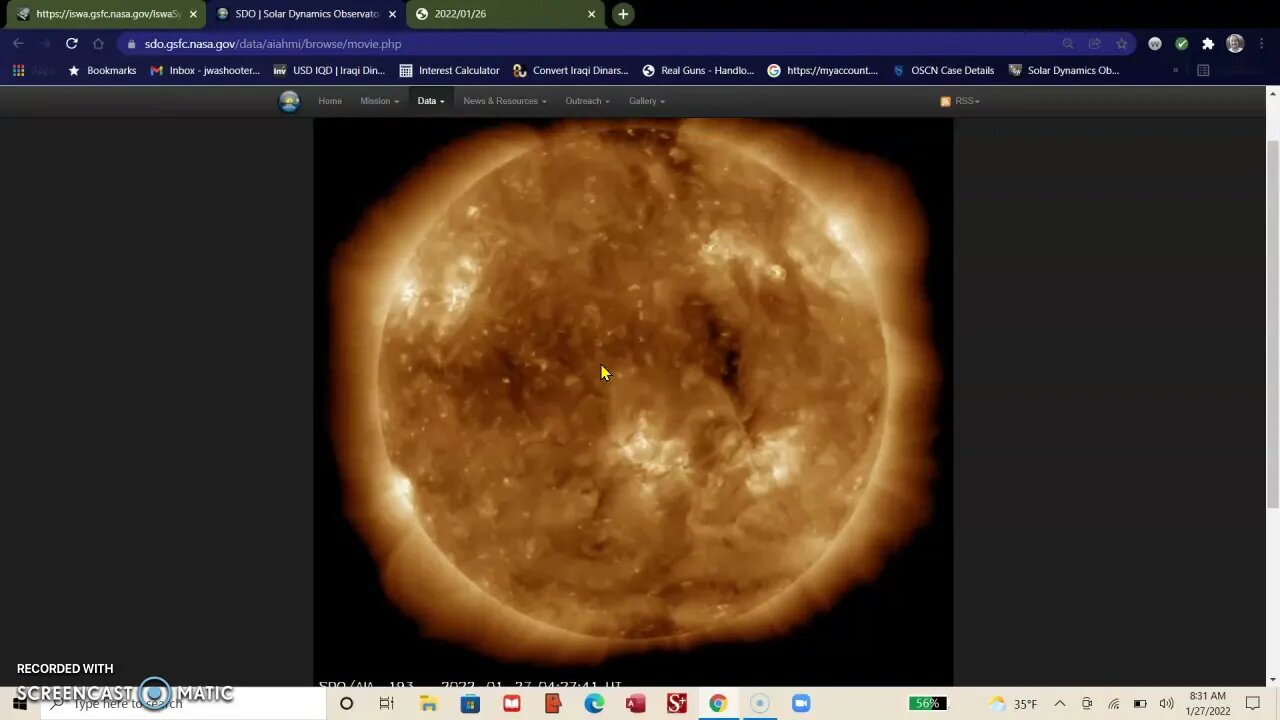Screen dimensions: 1280x720
Task: Open the RSS feed dropdown
Action: pos(960,101)
